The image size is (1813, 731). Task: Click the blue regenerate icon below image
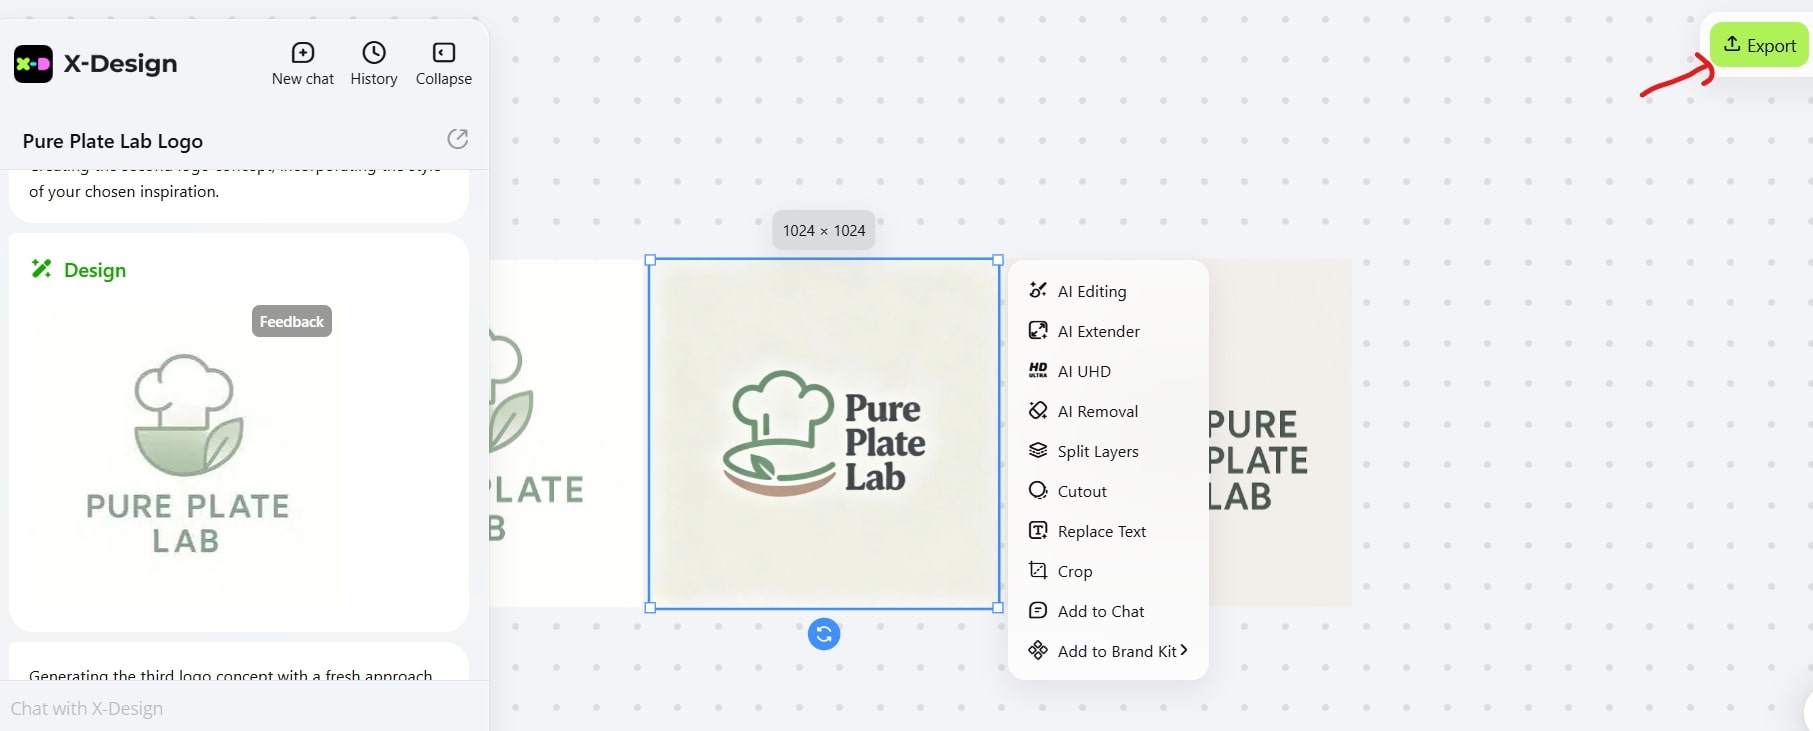pos(823,634)
